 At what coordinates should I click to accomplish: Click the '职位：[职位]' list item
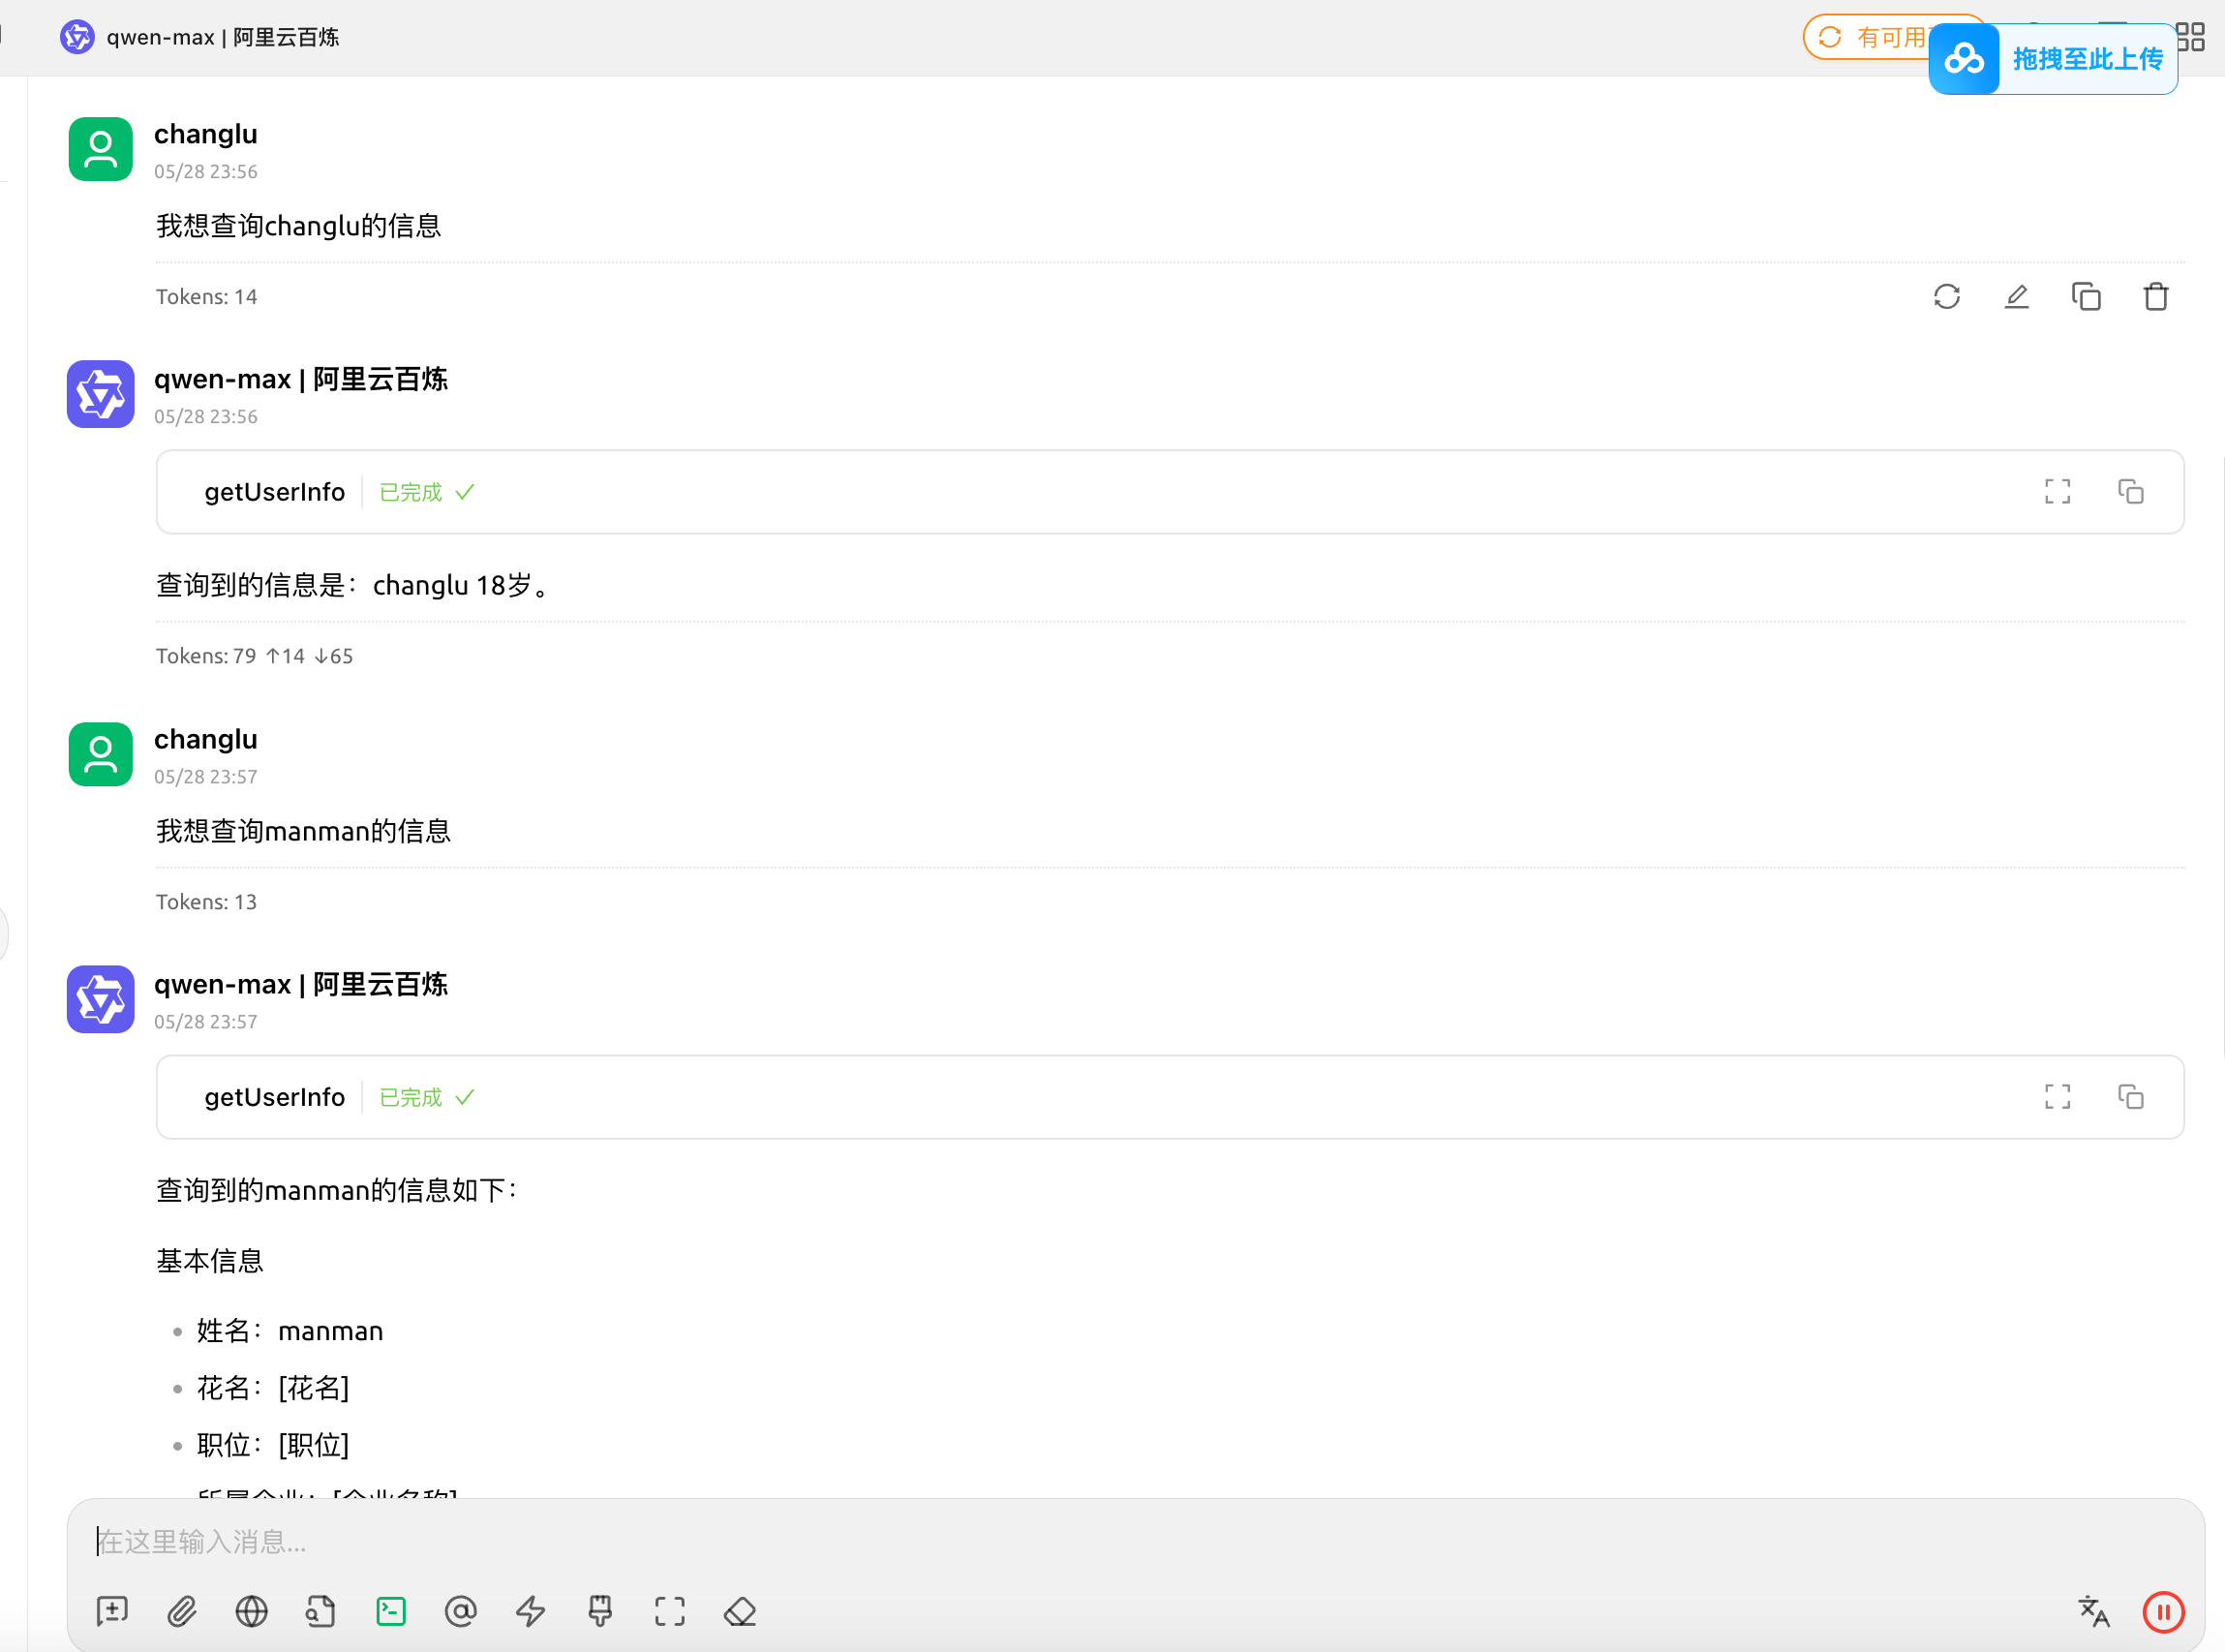coord(273,1444)
